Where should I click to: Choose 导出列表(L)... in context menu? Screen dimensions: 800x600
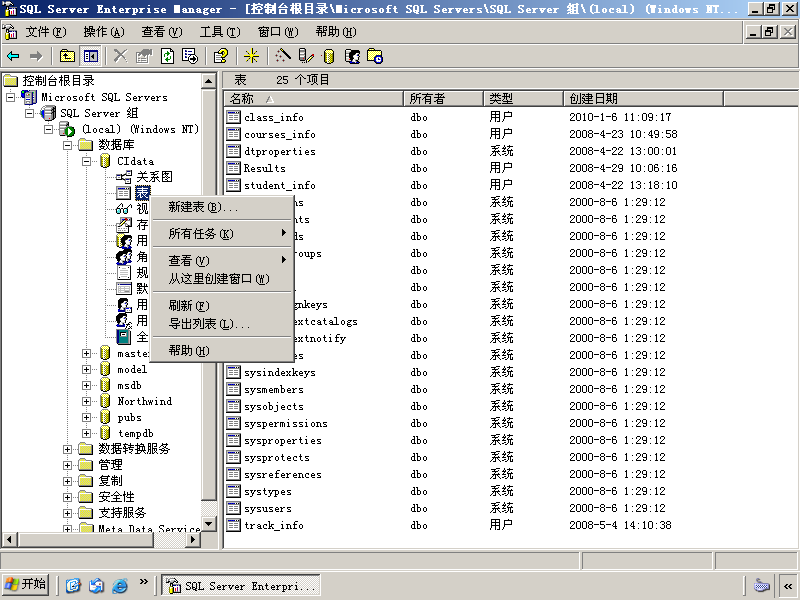point(222,323)
